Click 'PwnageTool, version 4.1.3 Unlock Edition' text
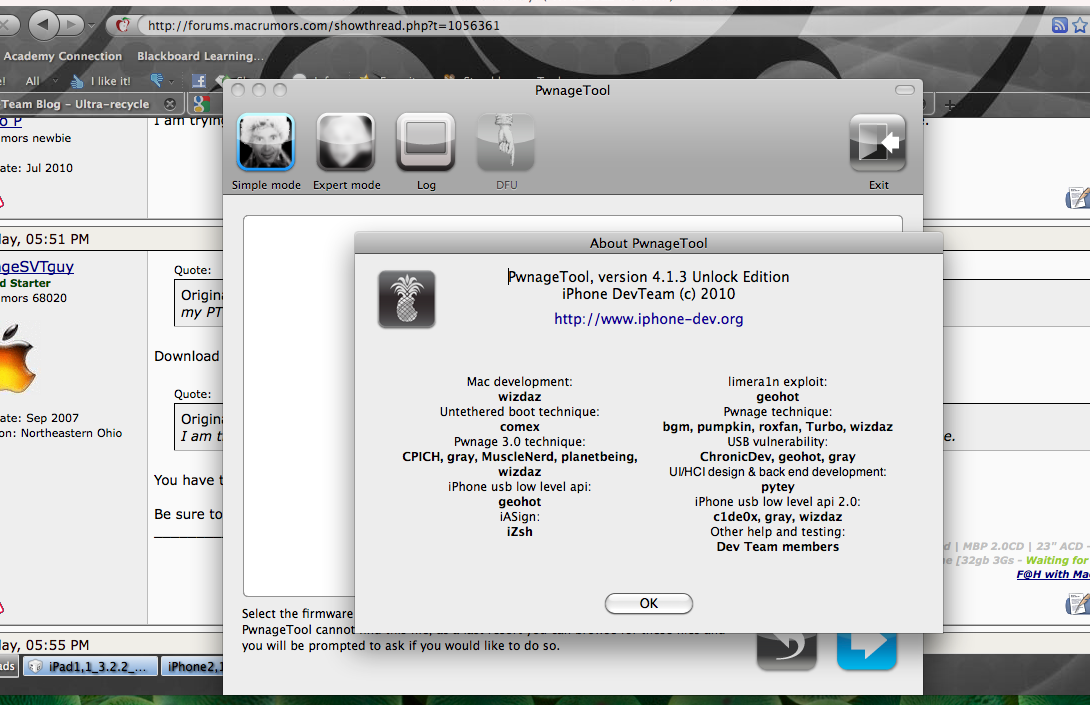 [x=649, y=277]
